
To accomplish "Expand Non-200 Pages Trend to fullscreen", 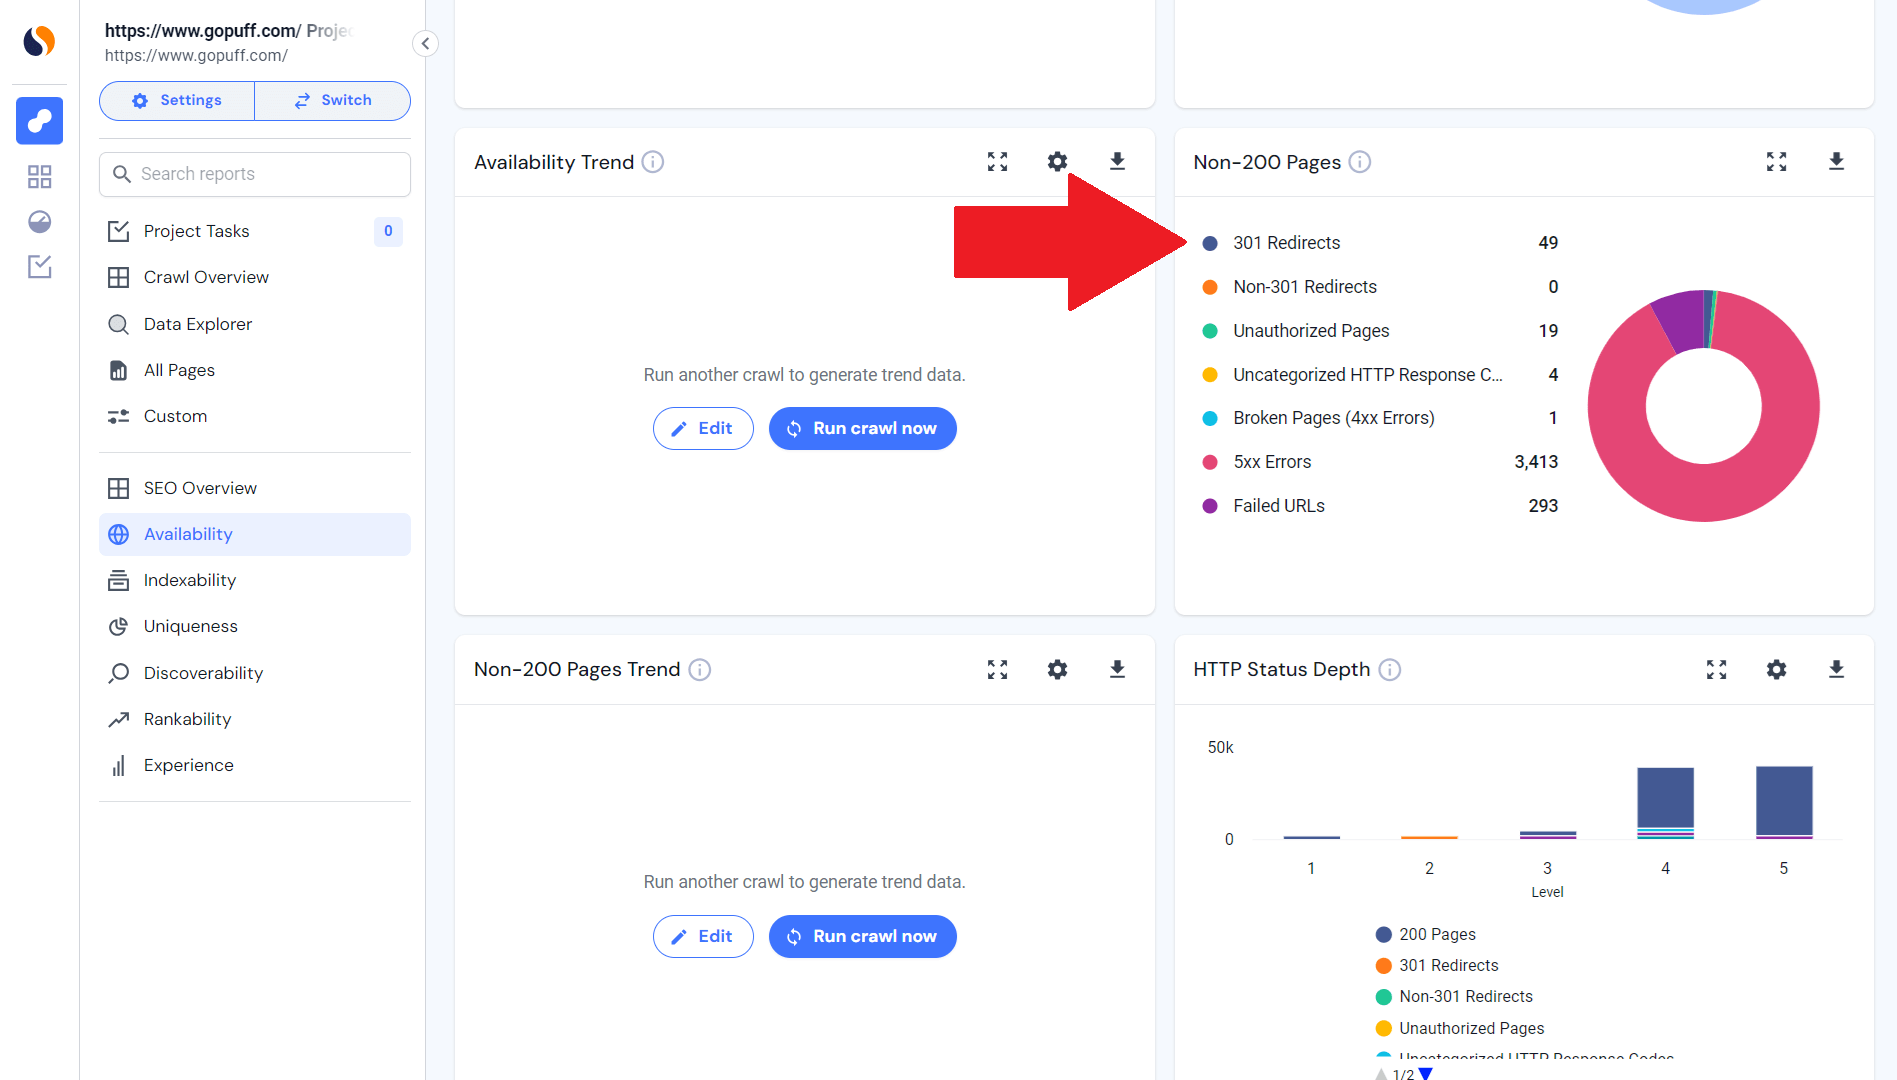I will coord(997,670).
